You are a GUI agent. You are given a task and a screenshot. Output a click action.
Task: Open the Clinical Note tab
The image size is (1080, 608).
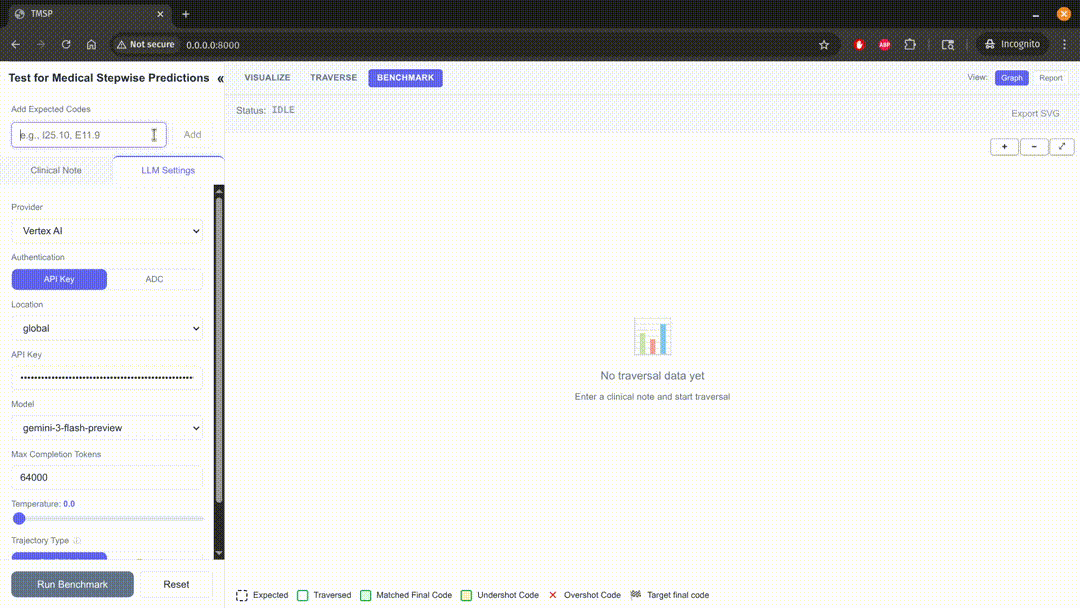coord(56,170)
